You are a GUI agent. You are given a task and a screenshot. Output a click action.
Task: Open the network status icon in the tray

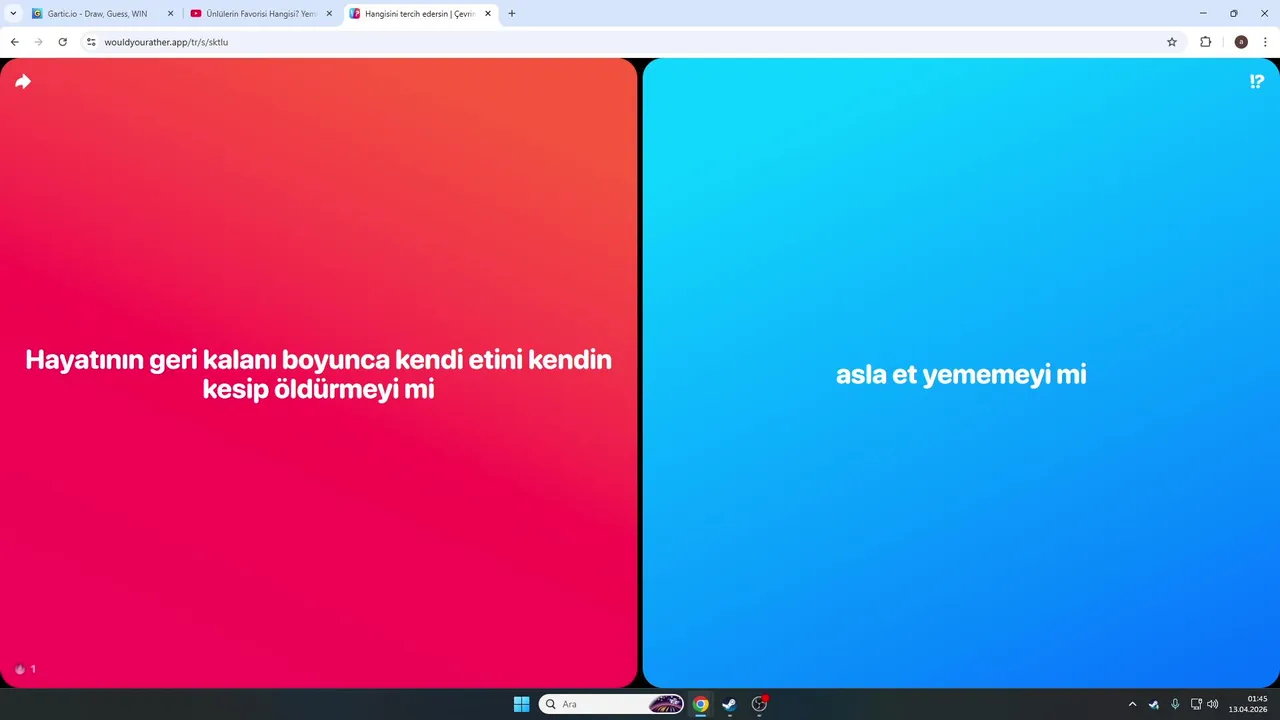1196,704
